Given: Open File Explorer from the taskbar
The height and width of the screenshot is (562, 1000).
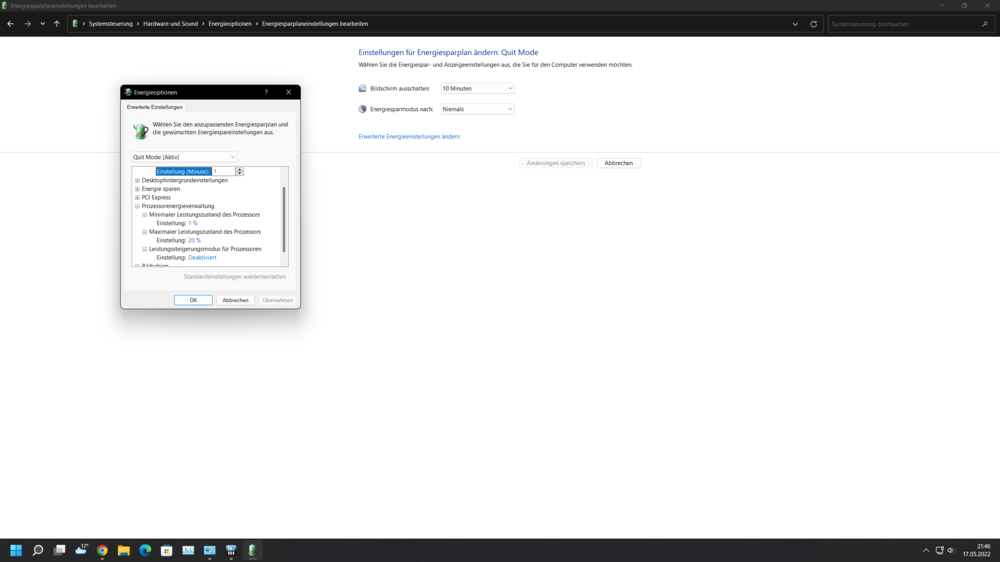Looking at the screenshot, I should (x=124, y=550).
